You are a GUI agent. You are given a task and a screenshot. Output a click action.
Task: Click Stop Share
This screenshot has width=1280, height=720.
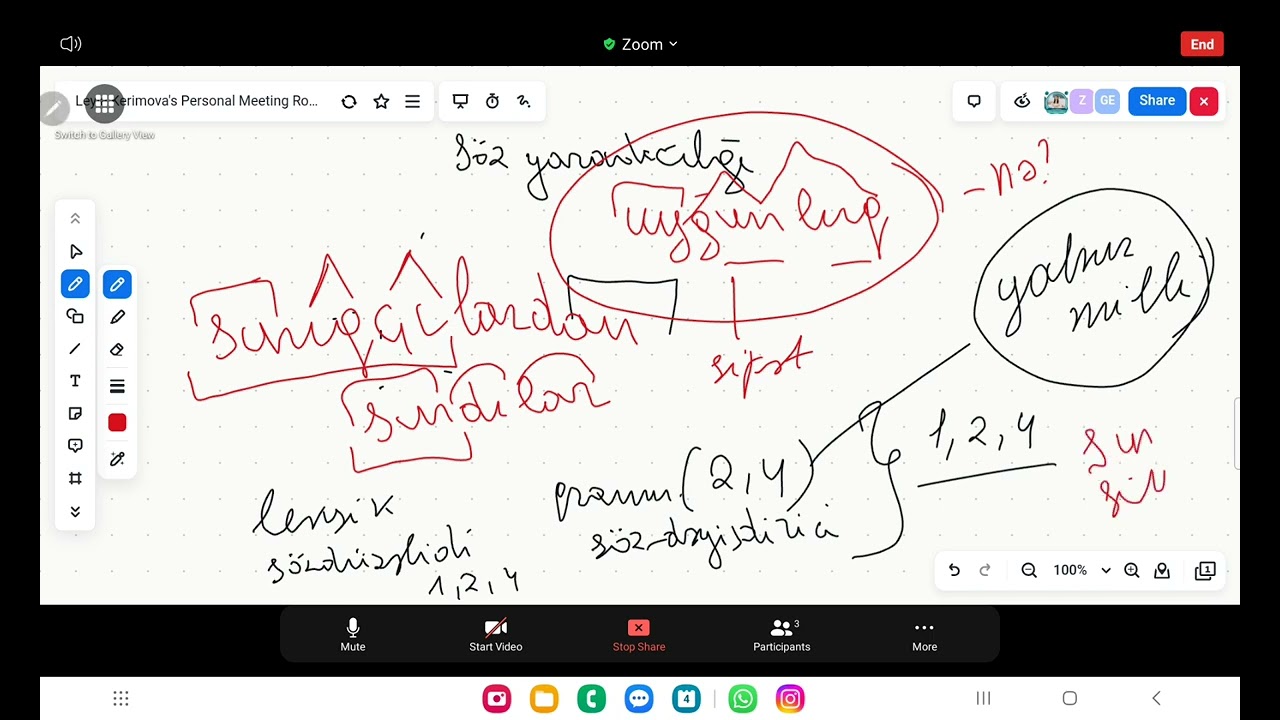[639, 634]
